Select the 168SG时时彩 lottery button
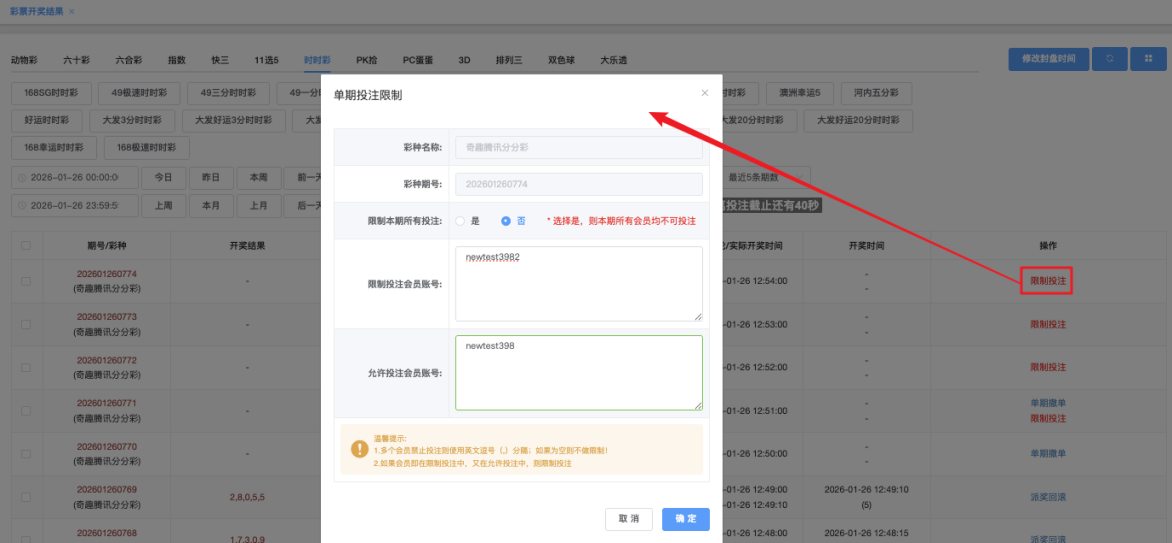 click(51, 94)
